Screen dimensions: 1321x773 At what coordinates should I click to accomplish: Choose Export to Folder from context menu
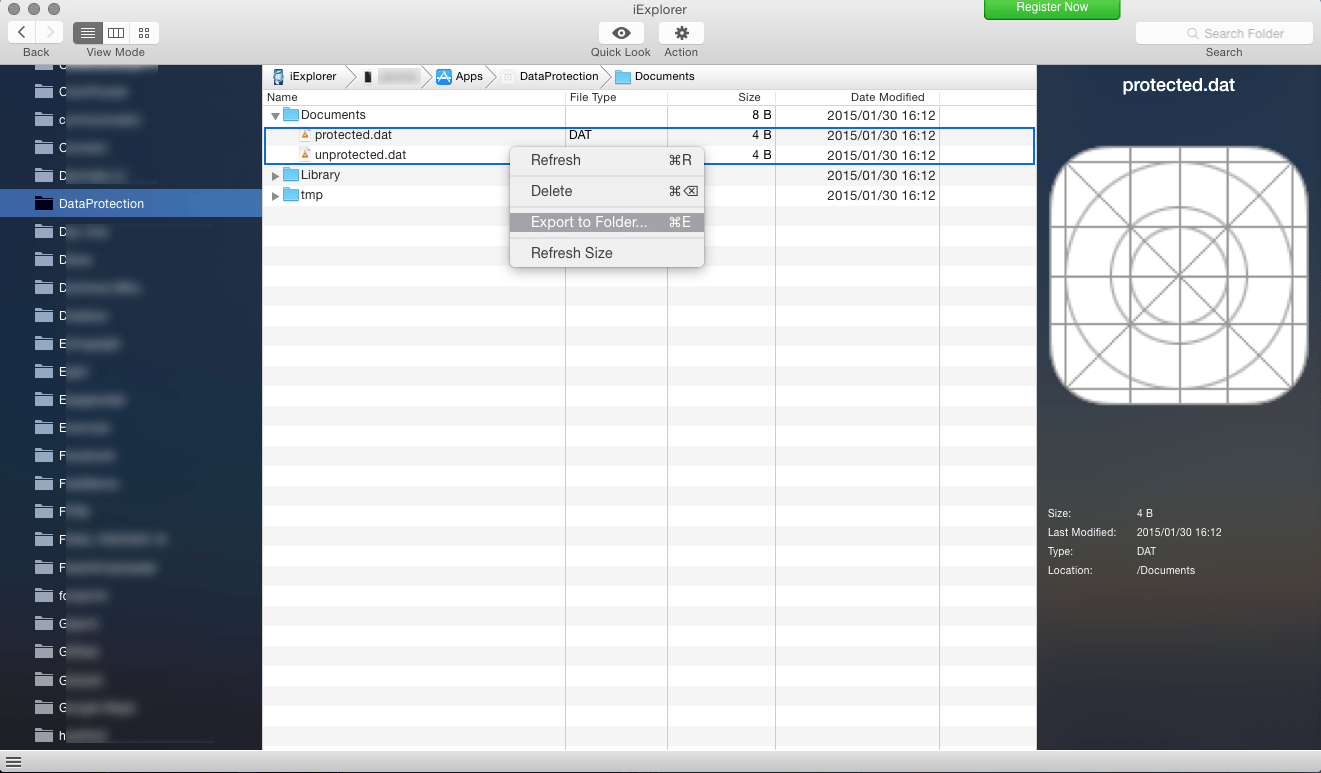coord(607,222)
